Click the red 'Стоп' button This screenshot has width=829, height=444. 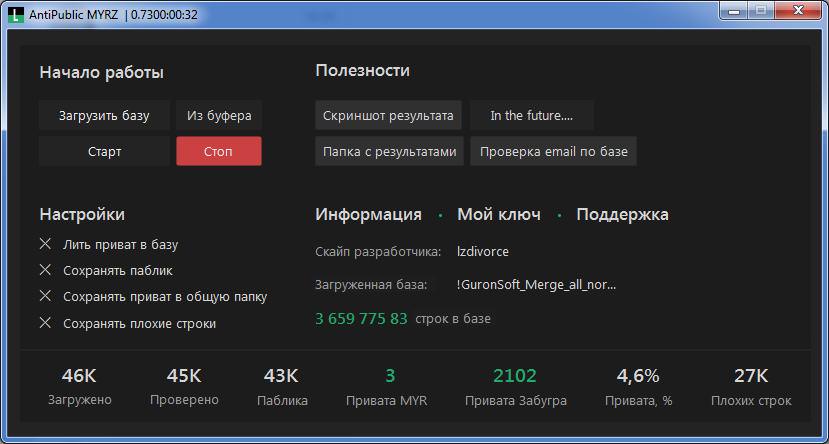tap(218, 152)
